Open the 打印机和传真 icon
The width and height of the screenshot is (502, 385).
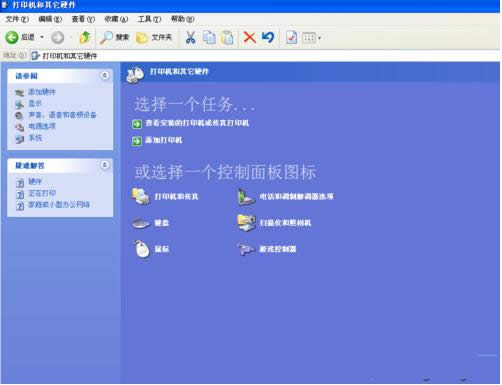[141, 196]
